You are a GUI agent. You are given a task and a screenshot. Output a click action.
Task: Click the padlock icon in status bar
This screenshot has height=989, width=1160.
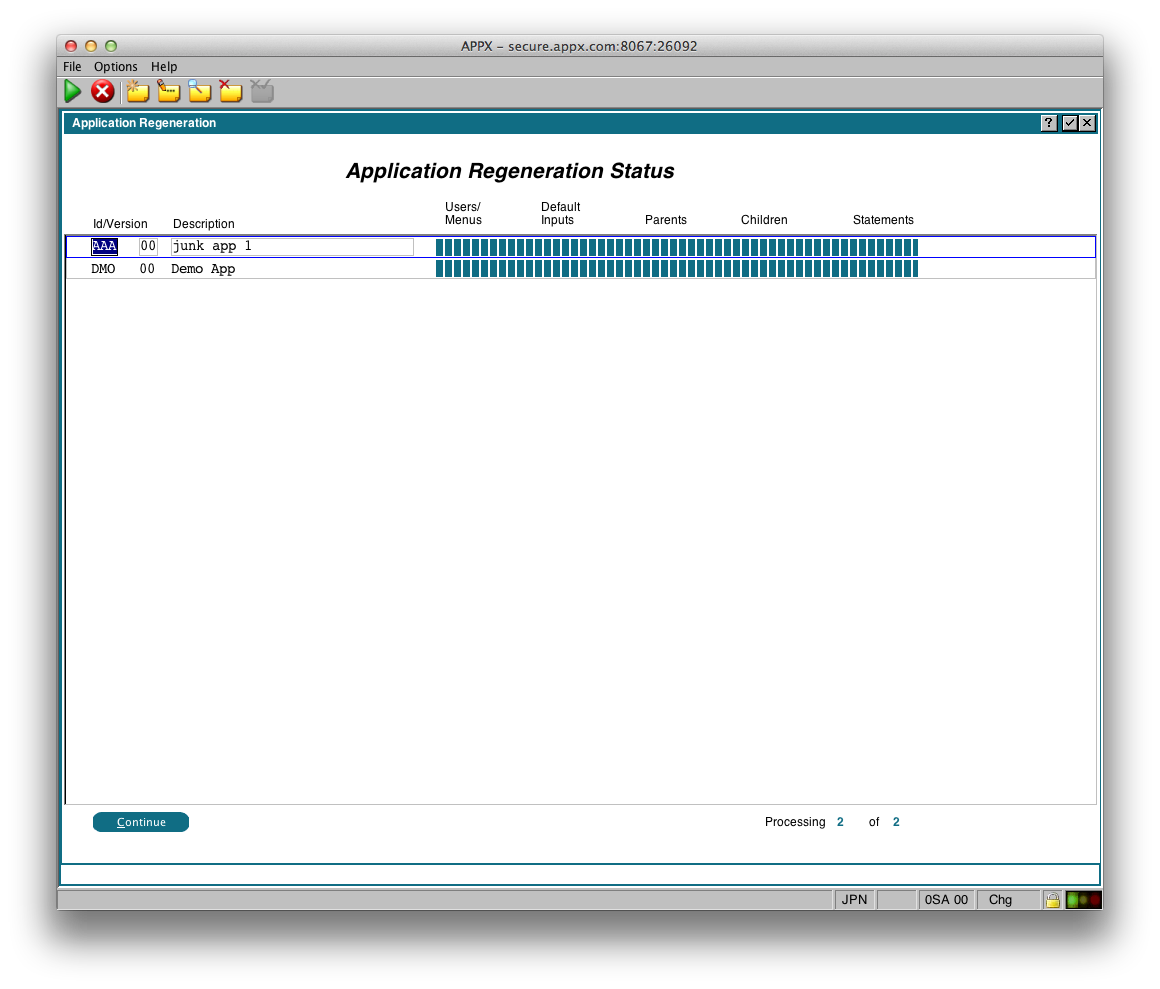click(x=1052, y=900)
